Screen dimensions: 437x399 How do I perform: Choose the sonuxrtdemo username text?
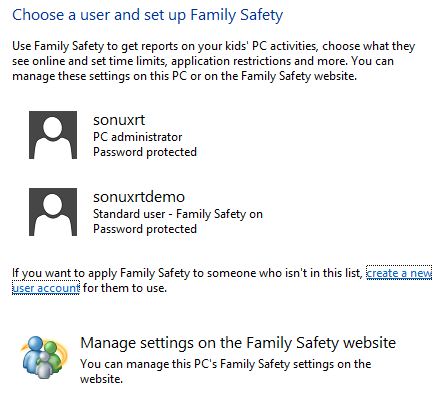pyautogui.click(x=139, y=197)
